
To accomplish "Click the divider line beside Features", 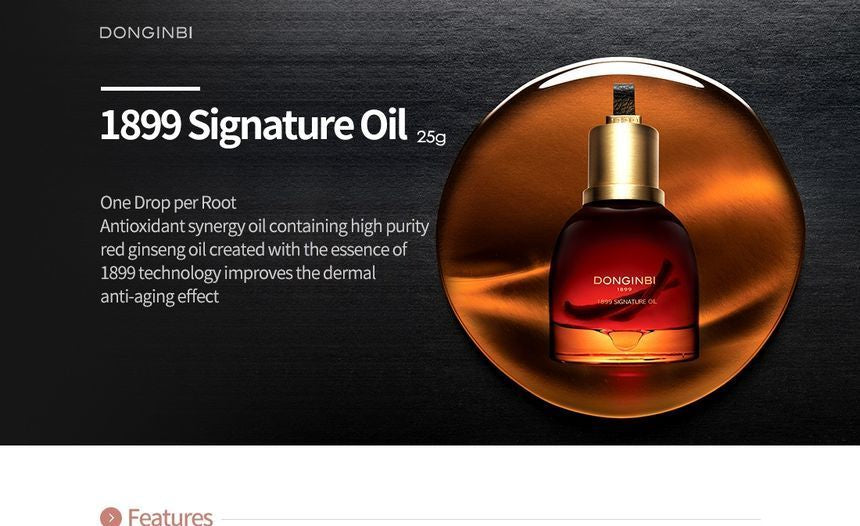I will tap(491, 519).
